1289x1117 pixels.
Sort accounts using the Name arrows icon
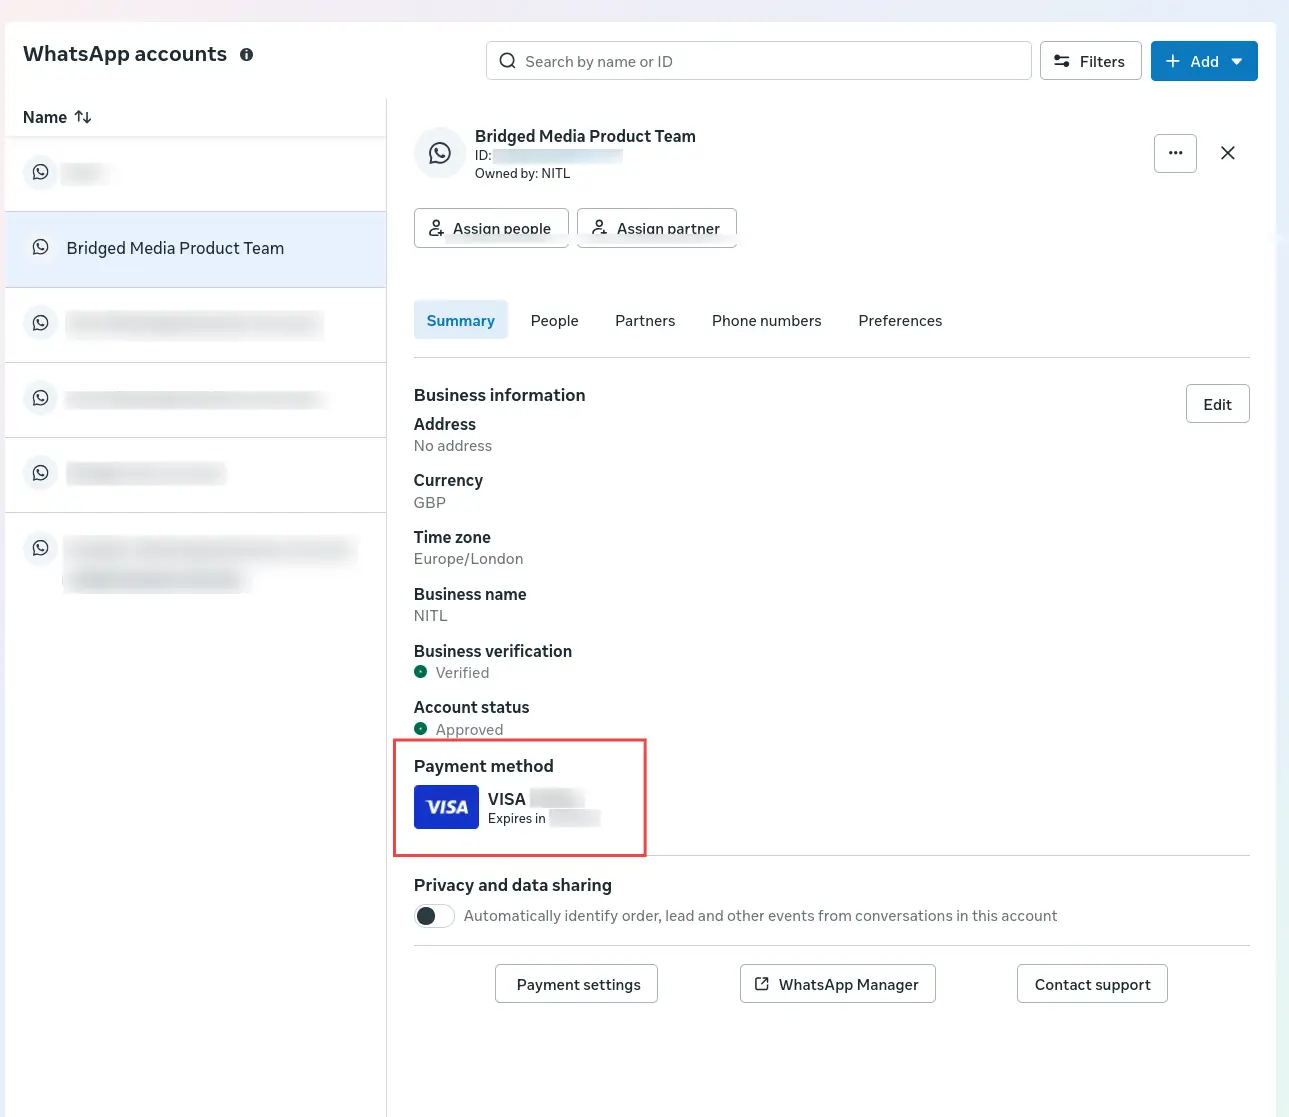tap(83, 117)
